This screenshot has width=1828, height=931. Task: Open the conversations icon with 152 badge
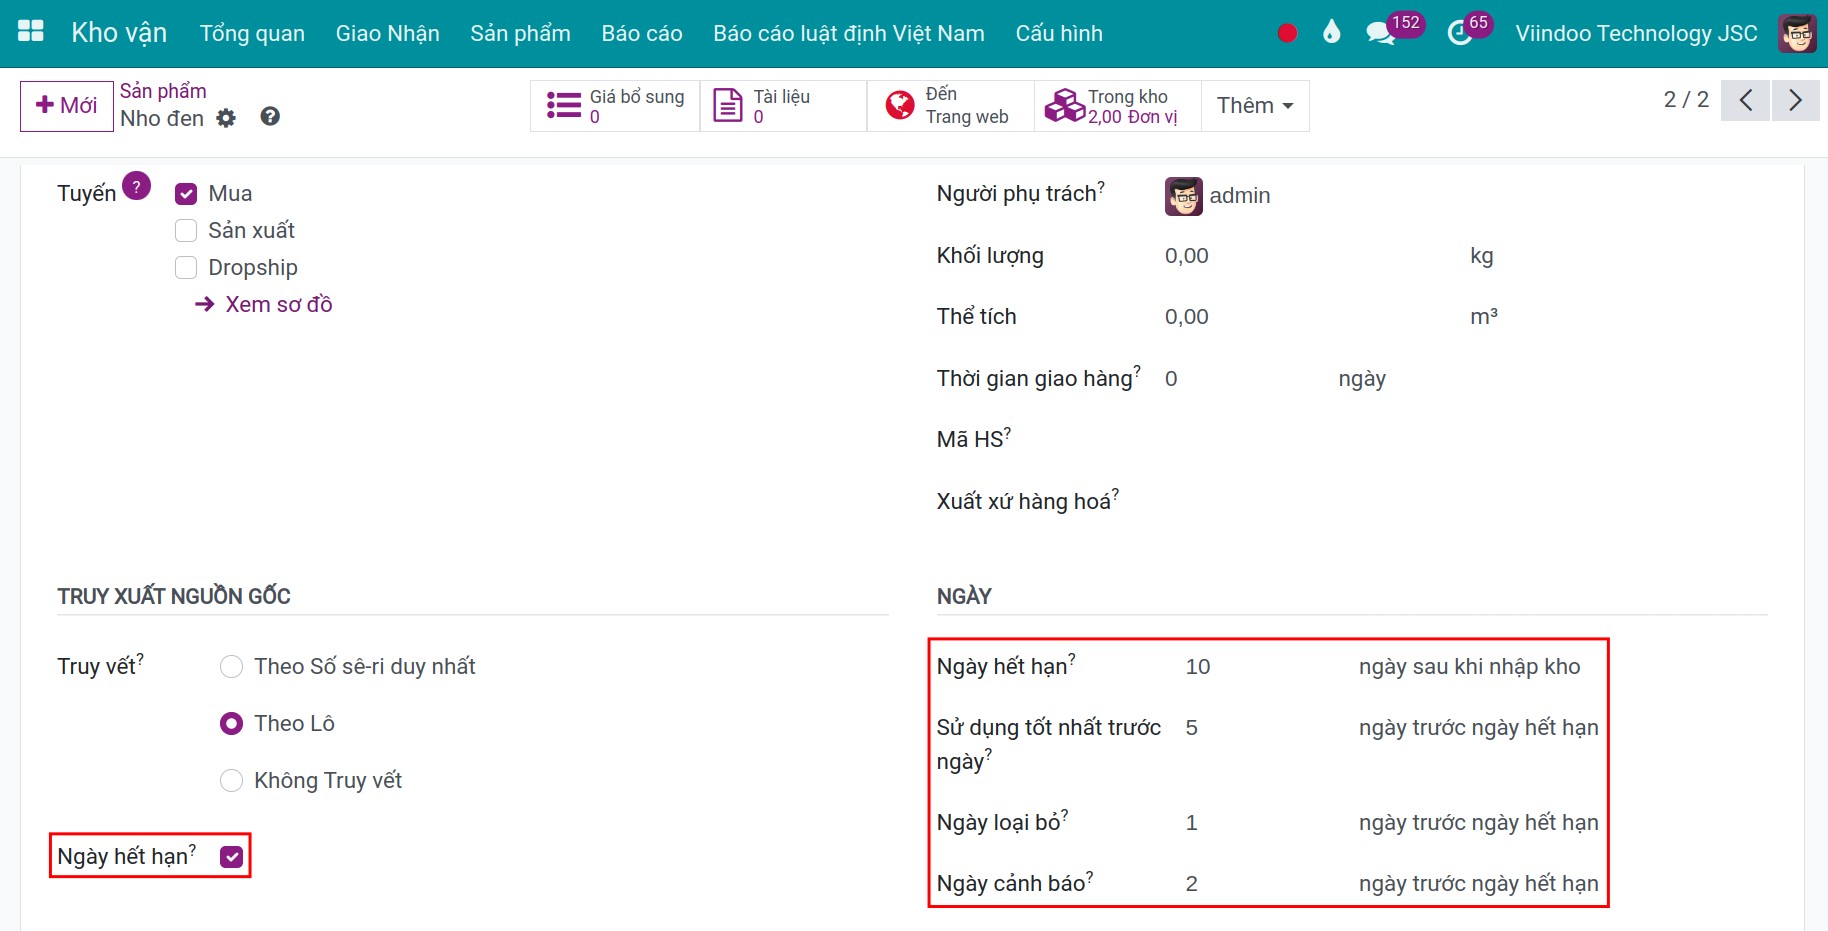[x=1381, y=33]
